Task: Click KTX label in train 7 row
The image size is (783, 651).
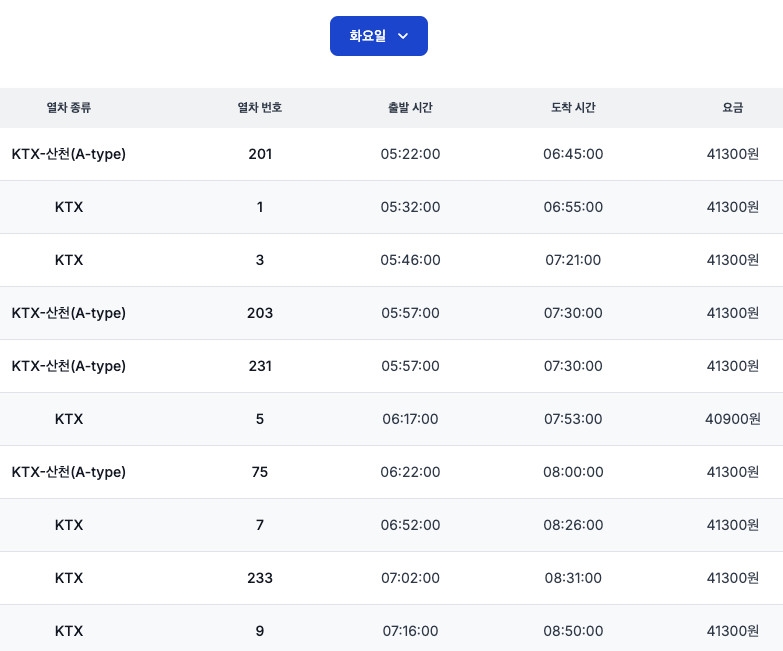Action: [x=69, y=525]
